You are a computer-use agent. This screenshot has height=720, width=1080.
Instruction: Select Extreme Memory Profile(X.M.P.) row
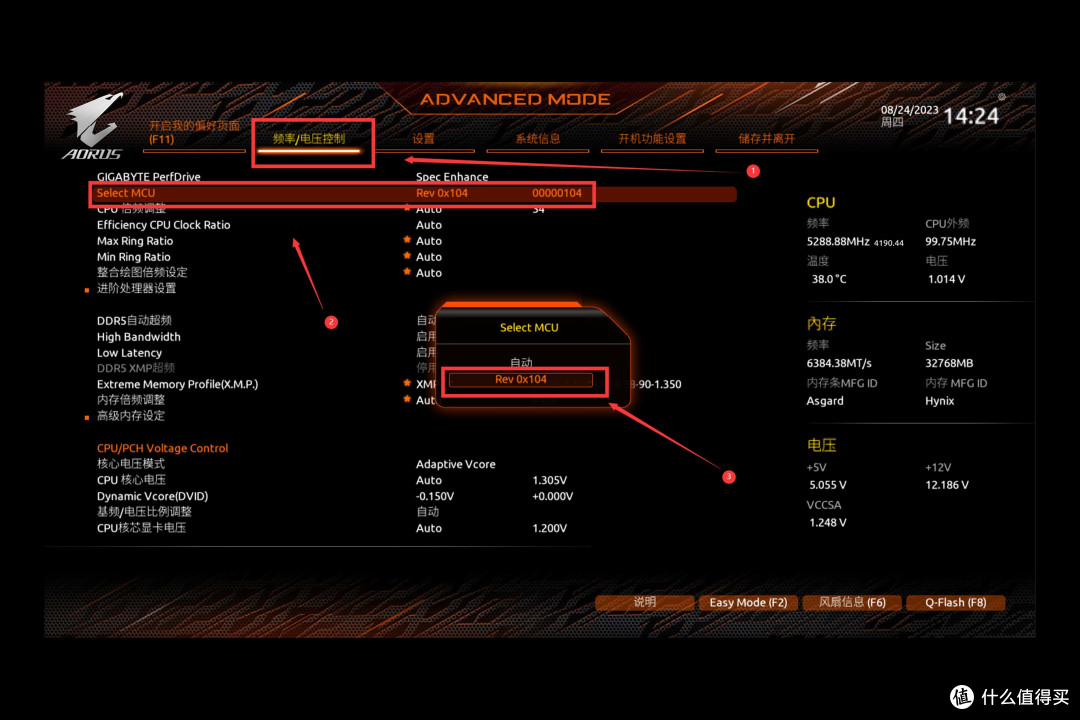[178, 384]
